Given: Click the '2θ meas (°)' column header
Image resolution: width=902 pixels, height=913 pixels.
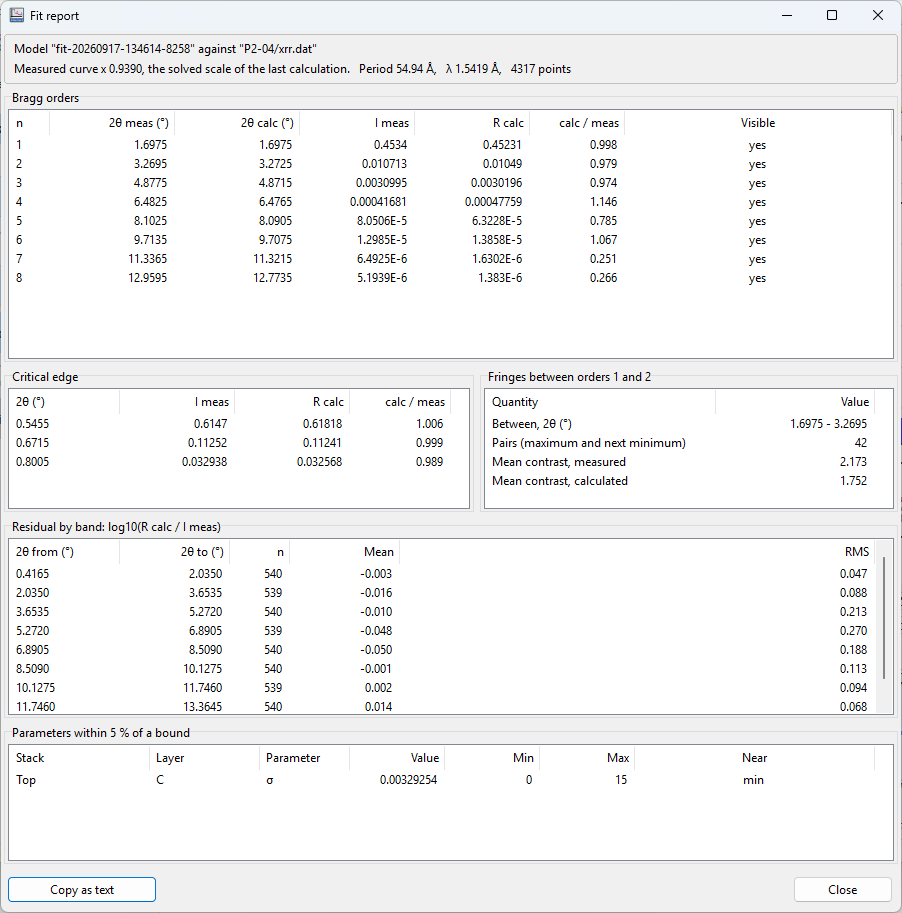Looking at the screenshot, I should tap(139, 123).
